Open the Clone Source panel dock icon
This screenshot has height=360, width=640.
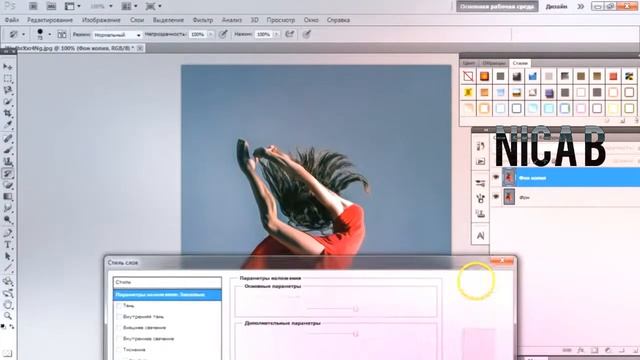tap(480, 214)
